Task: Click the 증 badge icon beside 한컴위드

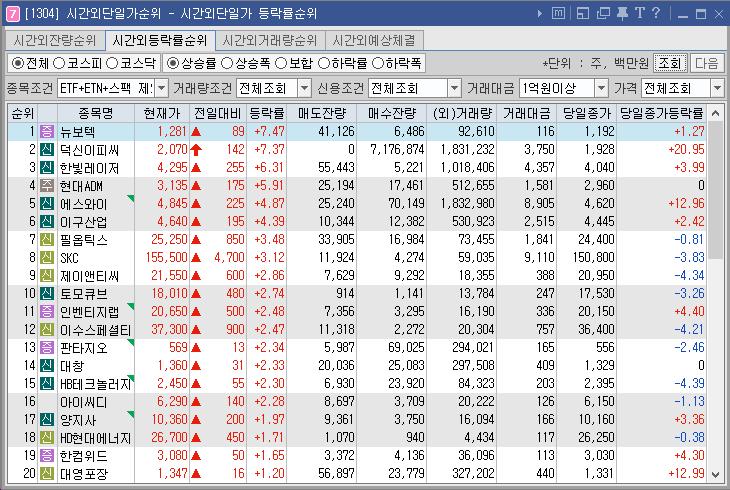Action: (47, 456)
